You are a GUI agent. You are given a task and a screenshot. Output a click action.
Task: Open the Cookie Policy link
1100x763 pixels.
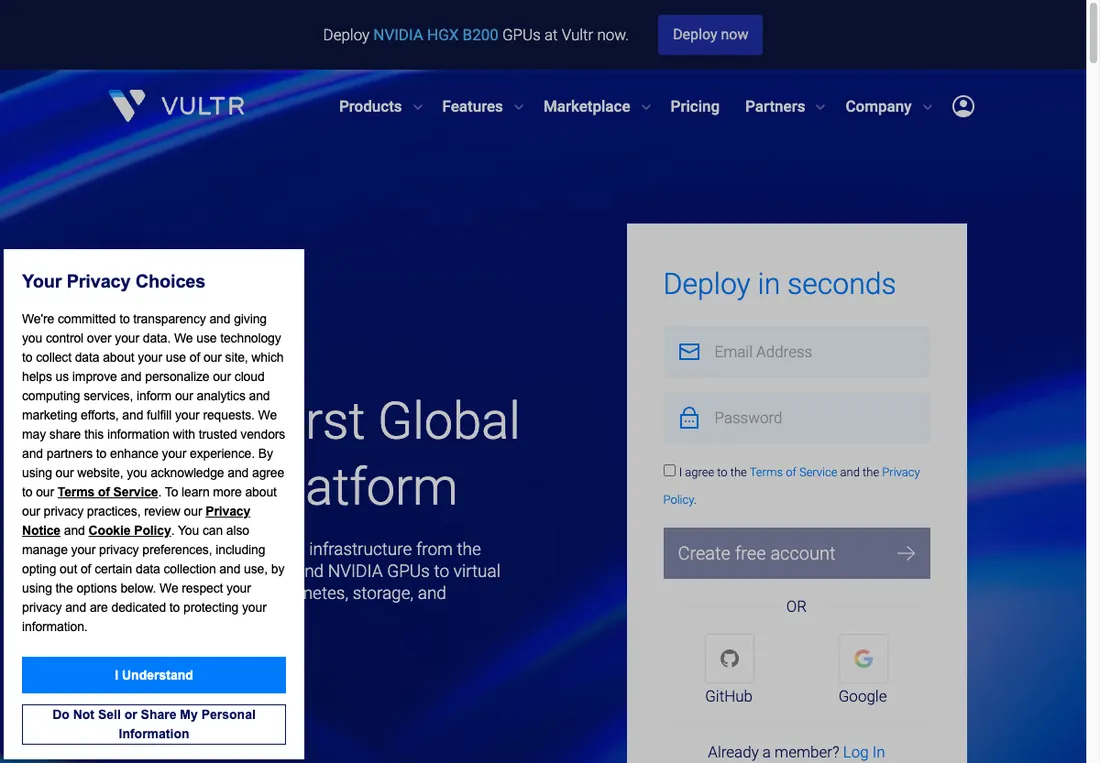tap(129, 530)
